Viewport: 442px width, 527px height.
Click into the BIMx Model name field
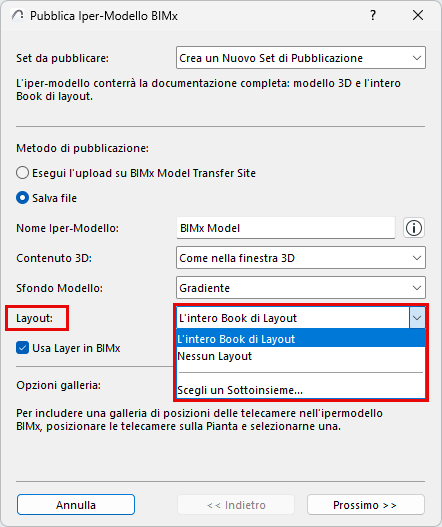click(286, 228)
